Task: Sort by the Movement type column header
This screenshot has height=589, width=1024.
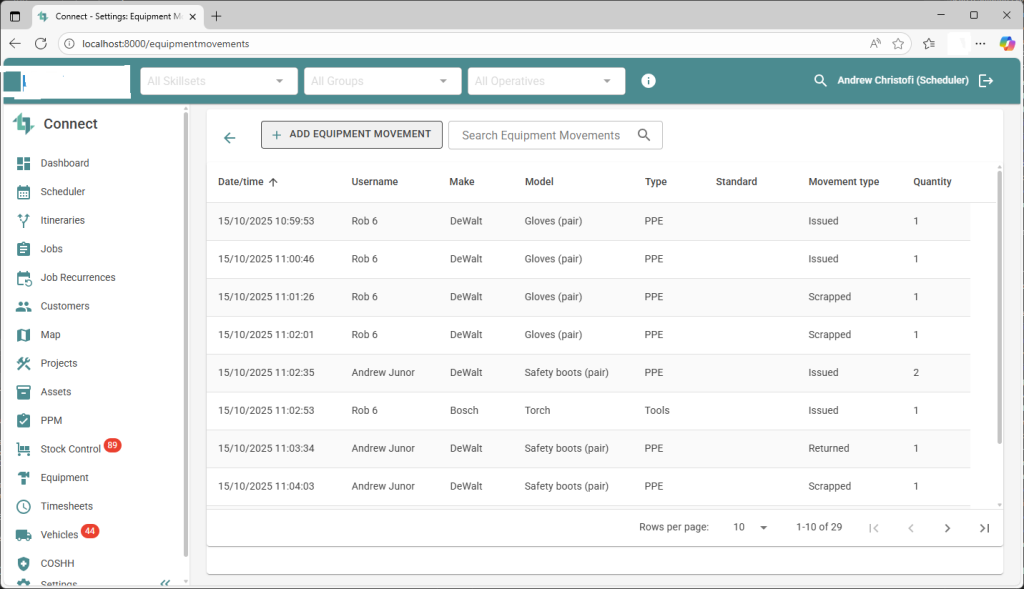Action: click(x=844, y=182)
